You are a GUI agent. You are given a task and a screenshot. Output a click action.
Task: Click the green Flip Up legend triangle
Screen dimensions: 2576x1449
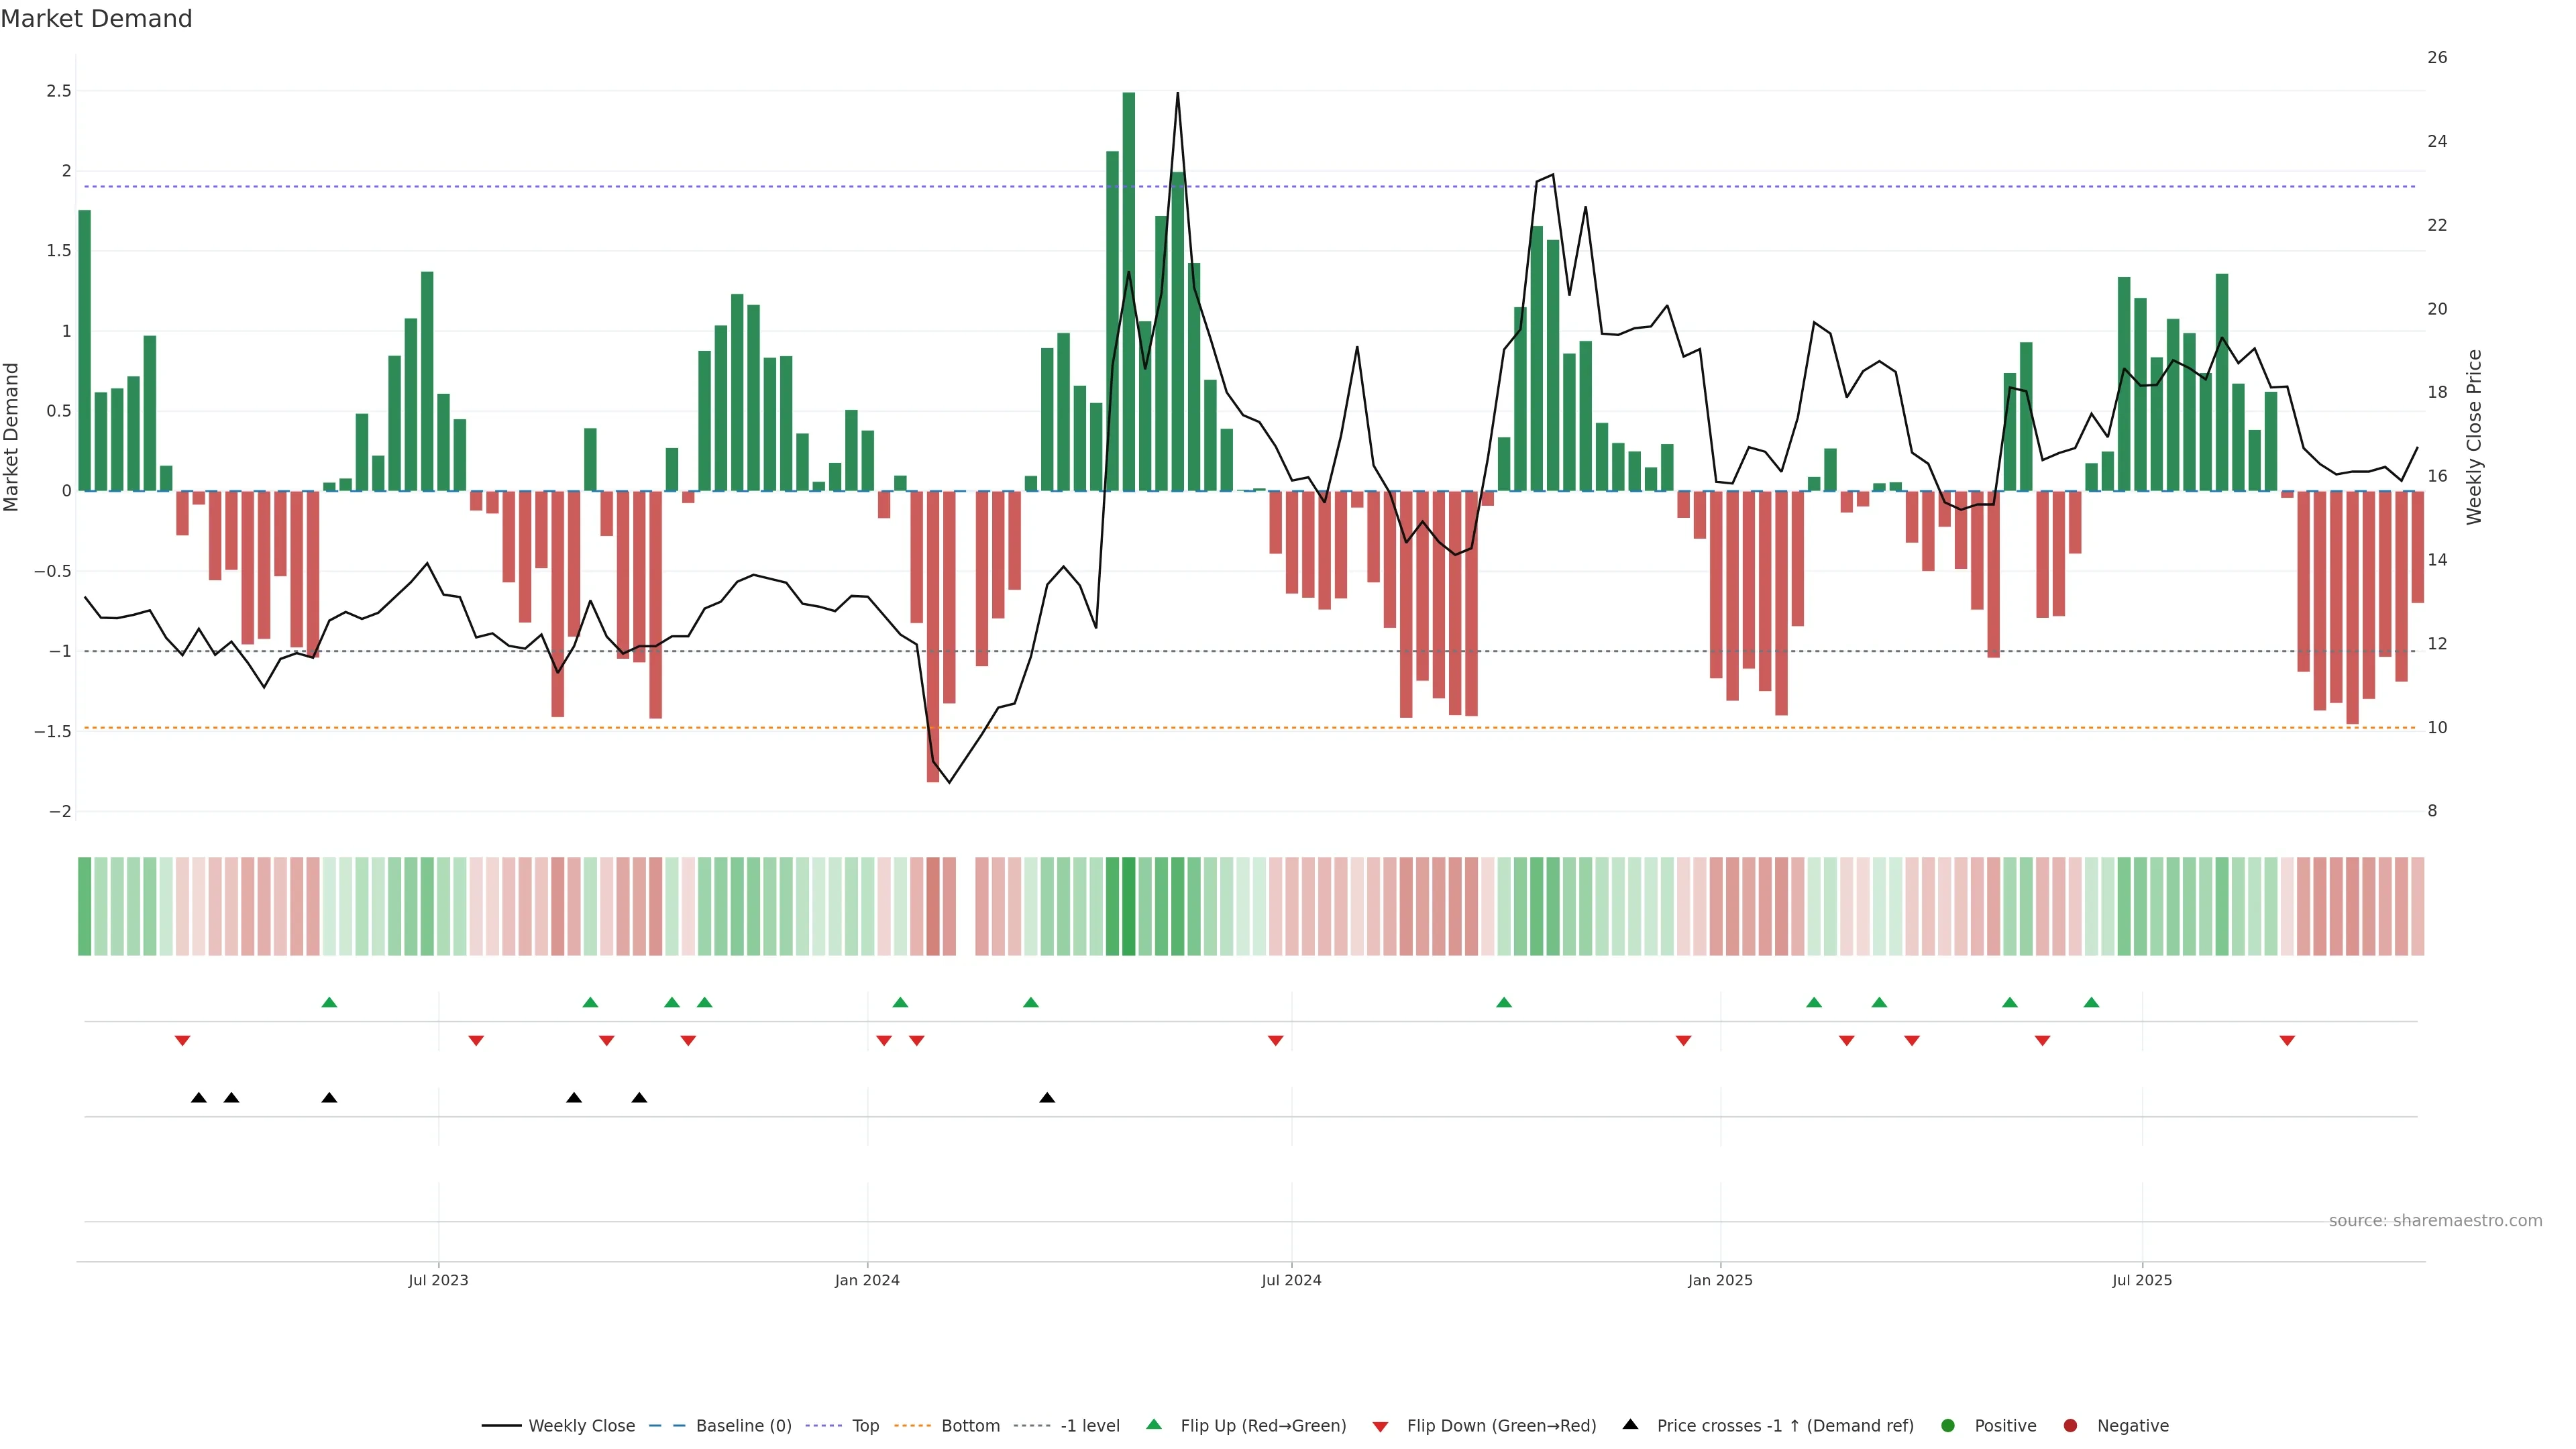tap(1154, 1425)
